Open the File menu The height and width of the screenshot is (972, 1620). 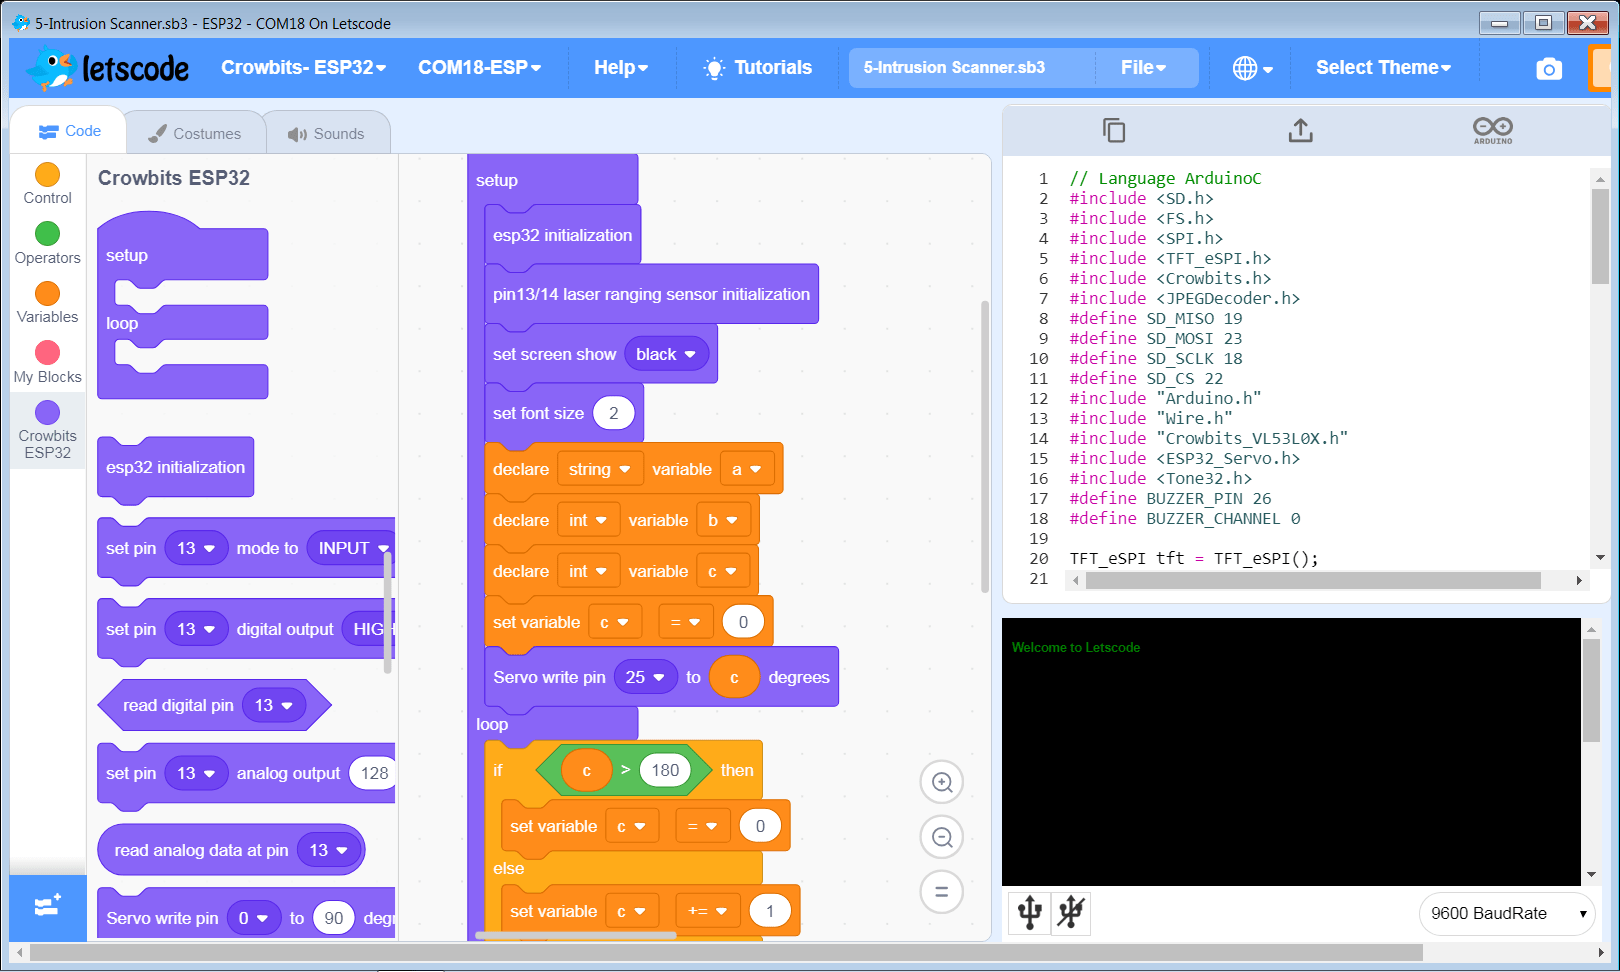click(1144, 68)
